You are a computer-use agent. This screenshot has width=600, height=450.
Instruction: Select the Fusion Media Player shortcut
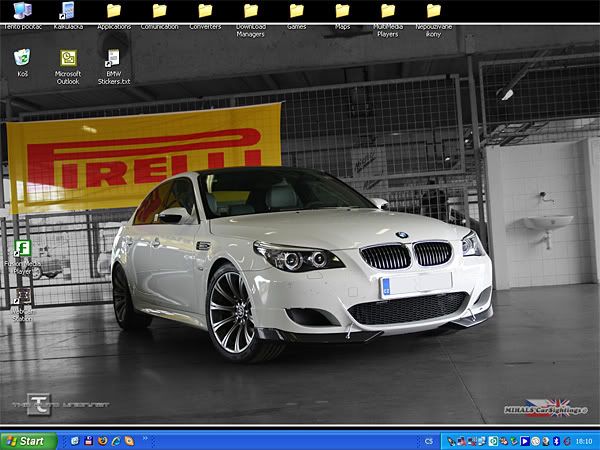23,257
